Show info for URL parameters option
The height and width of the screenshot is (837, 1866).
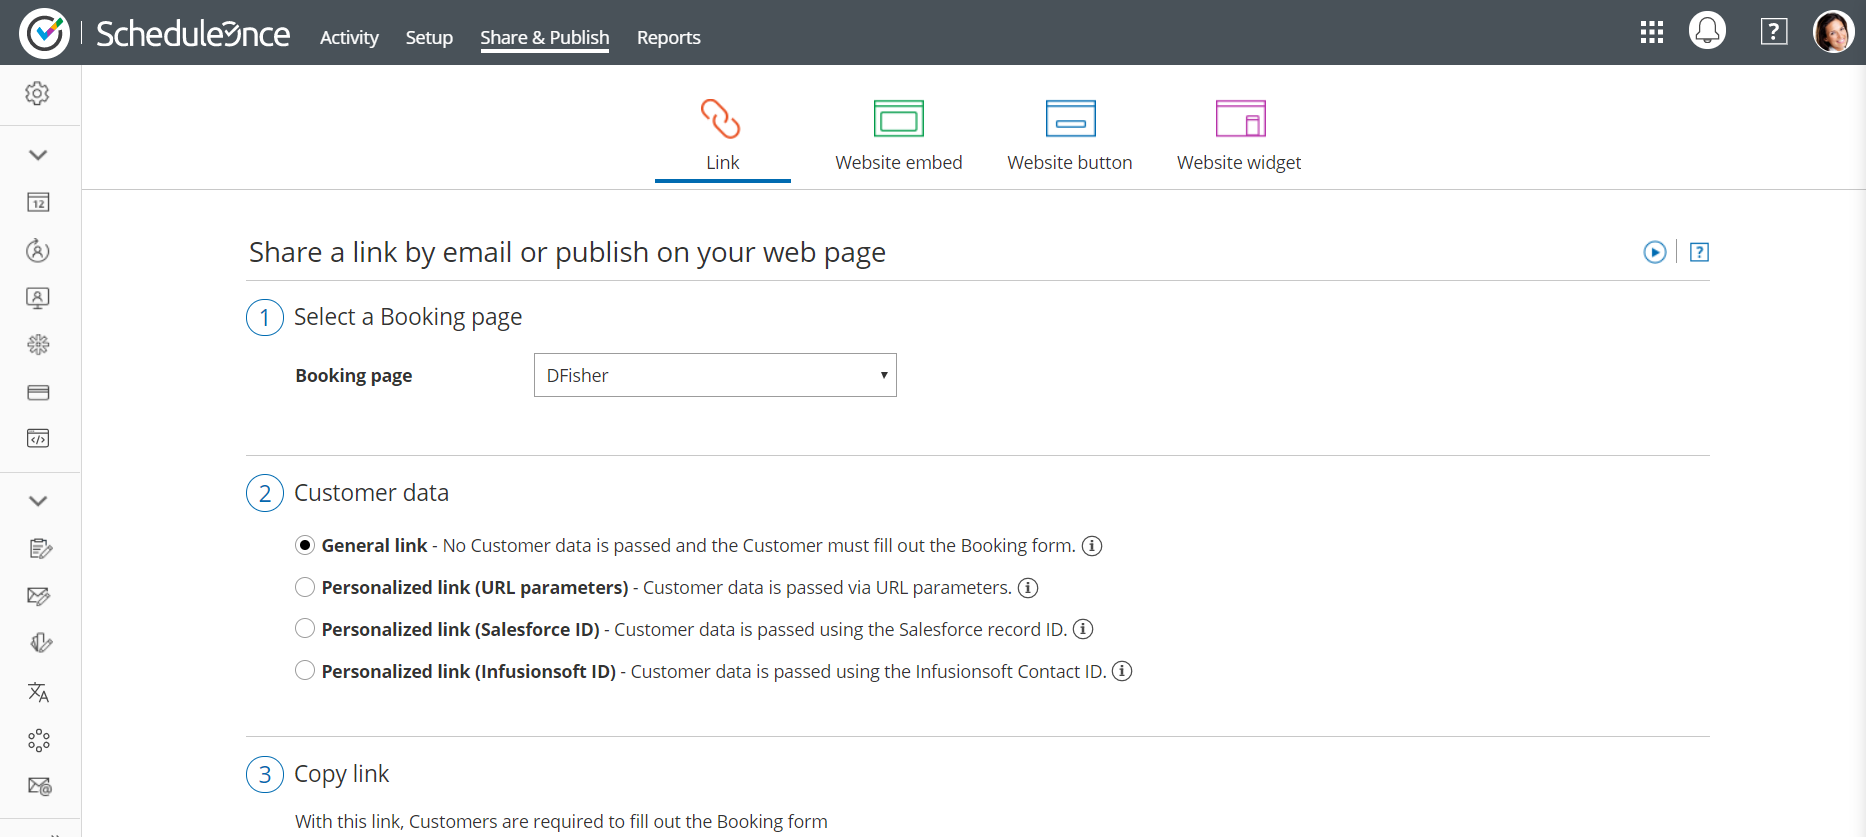[x=1028, y=588]
